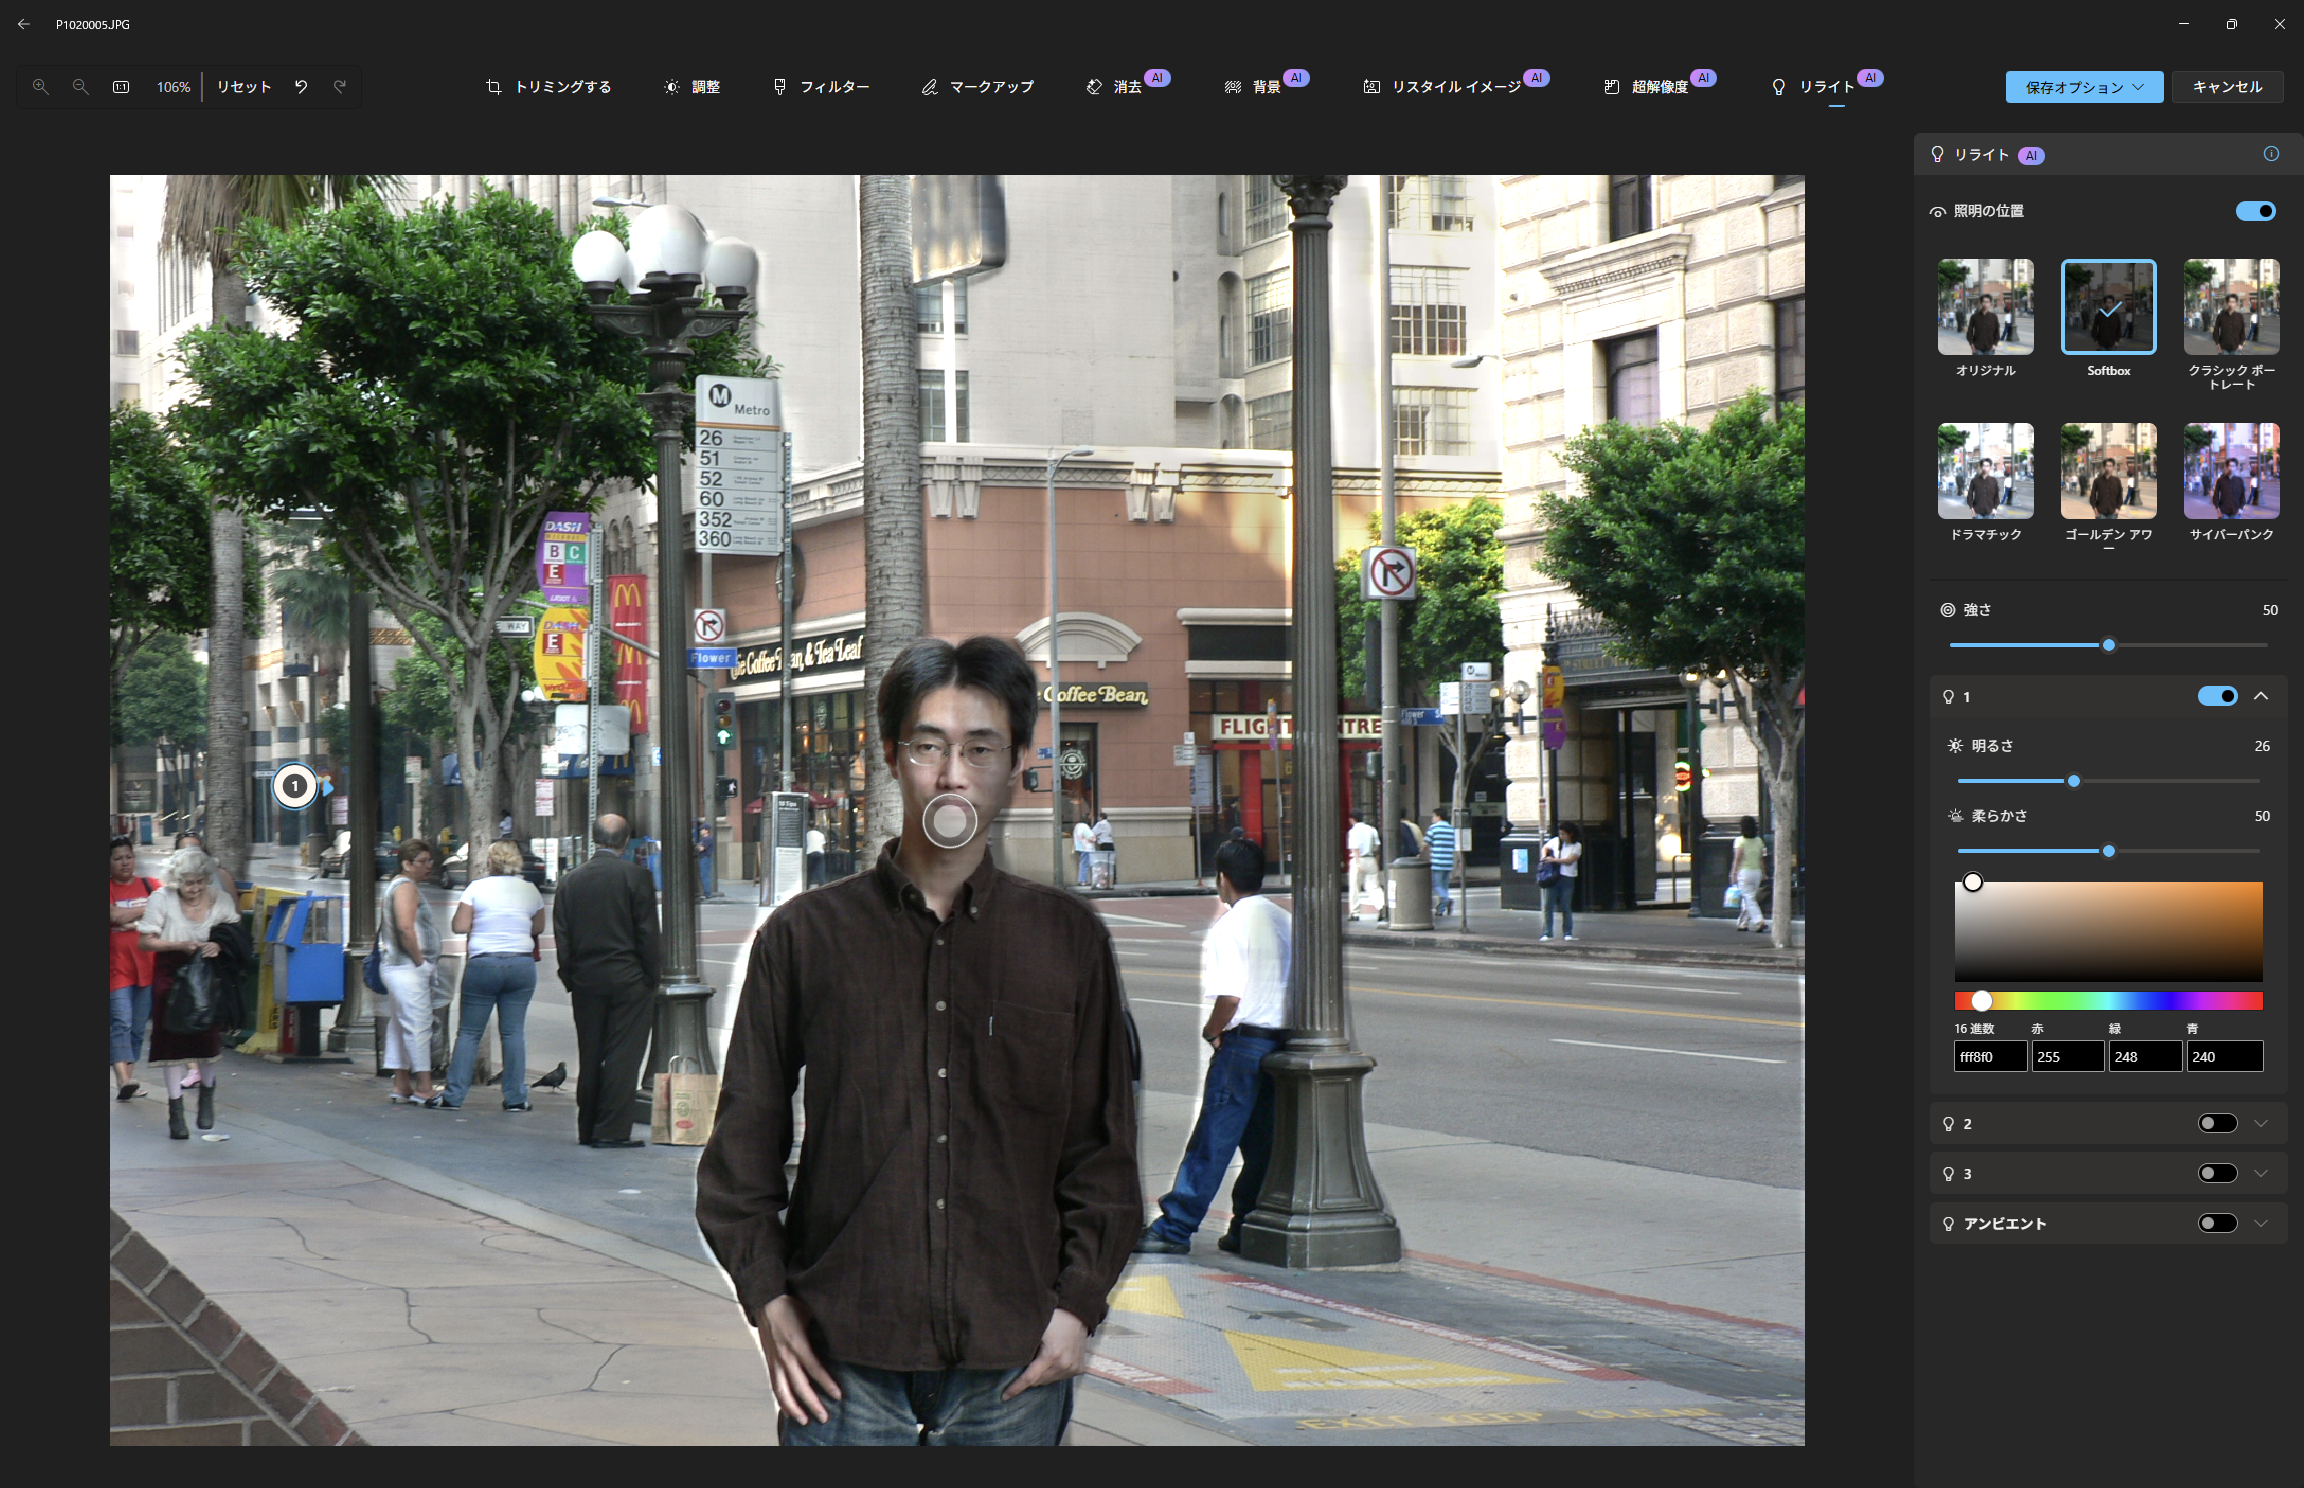Click the zoom out magnifier icon
Image resolution: width=2304 pixels, height=1488 pixels.
click(81, 87)
